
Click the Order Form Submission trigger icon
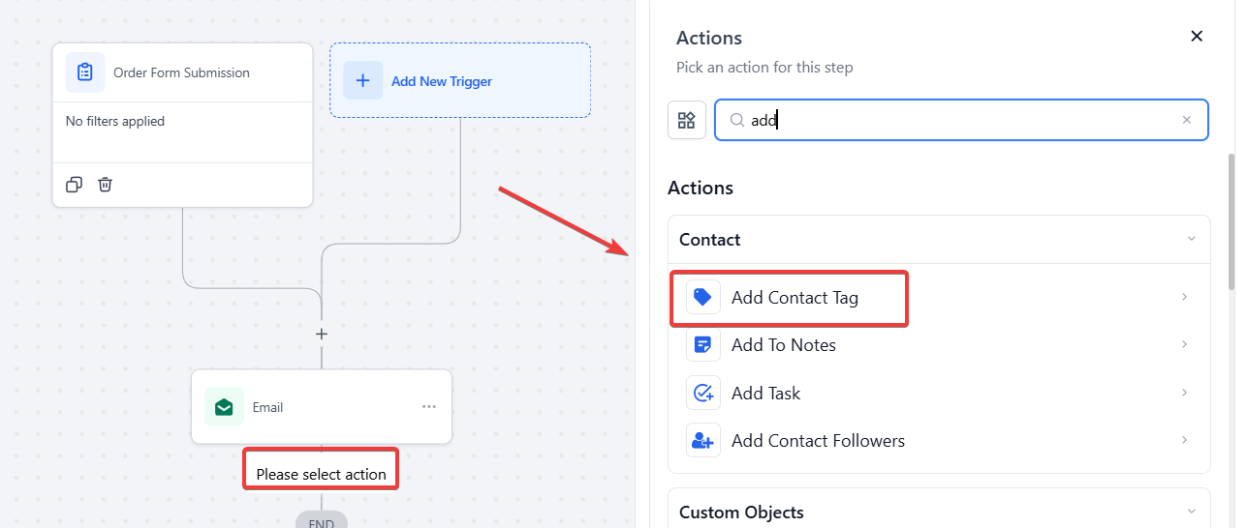[x=85, y=73]
